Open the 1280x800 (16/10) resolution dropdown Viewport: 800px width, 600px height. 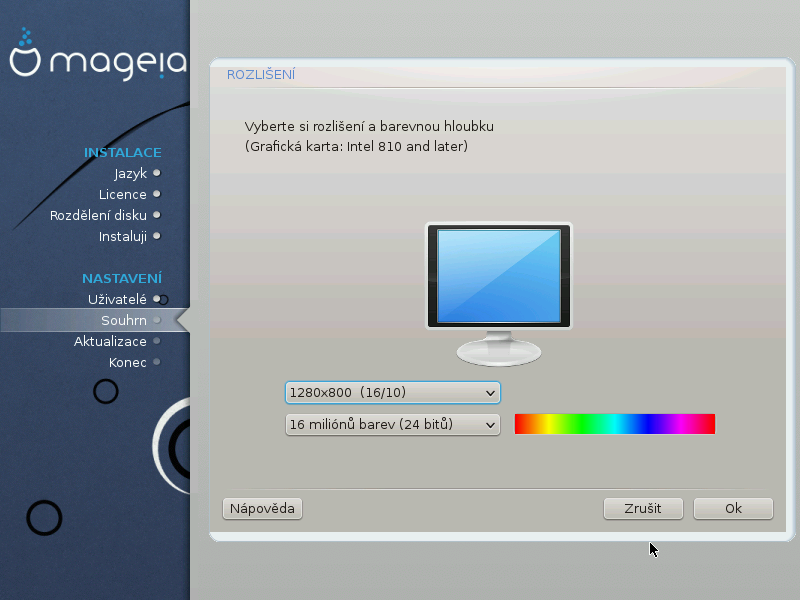tap(392, 392)
